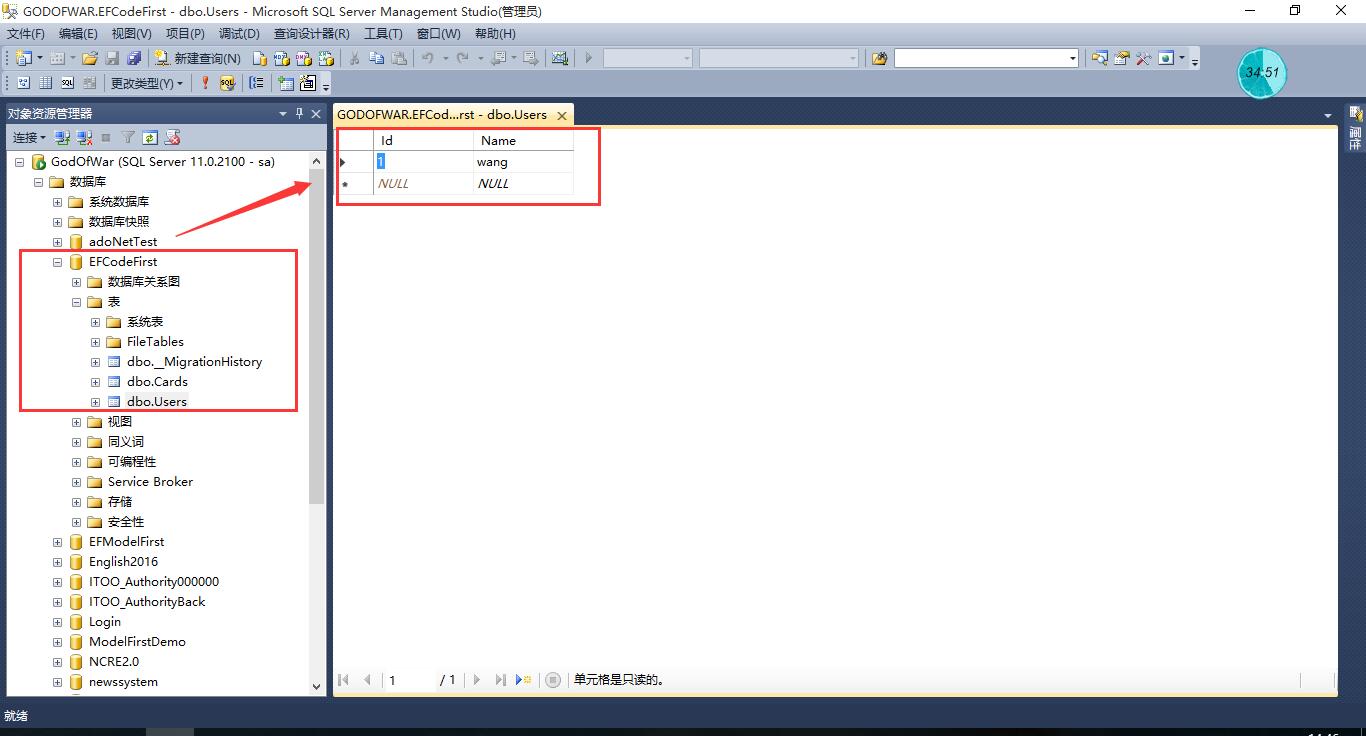
Task: Click the MDX query toolbar icon
Action: 281,58
